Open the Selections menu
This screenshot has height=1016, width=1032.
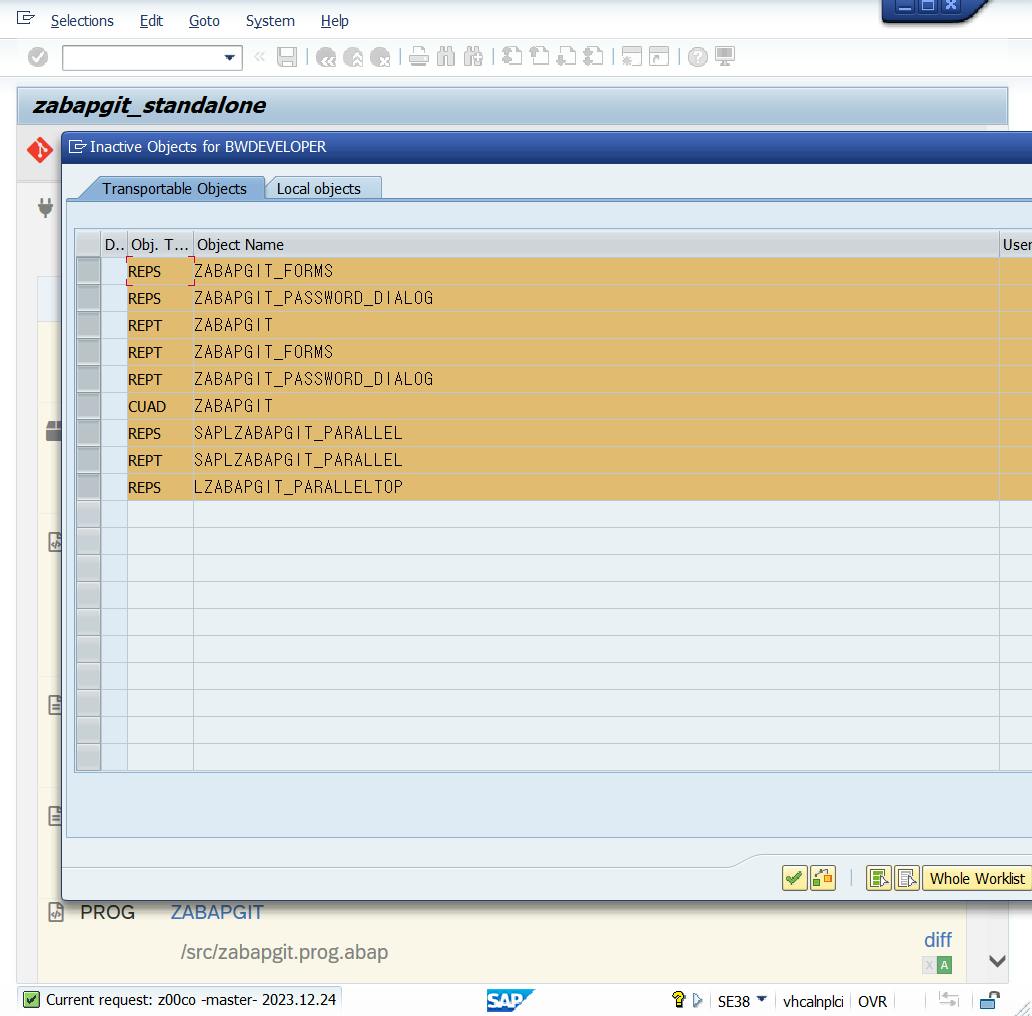[82, 21]
